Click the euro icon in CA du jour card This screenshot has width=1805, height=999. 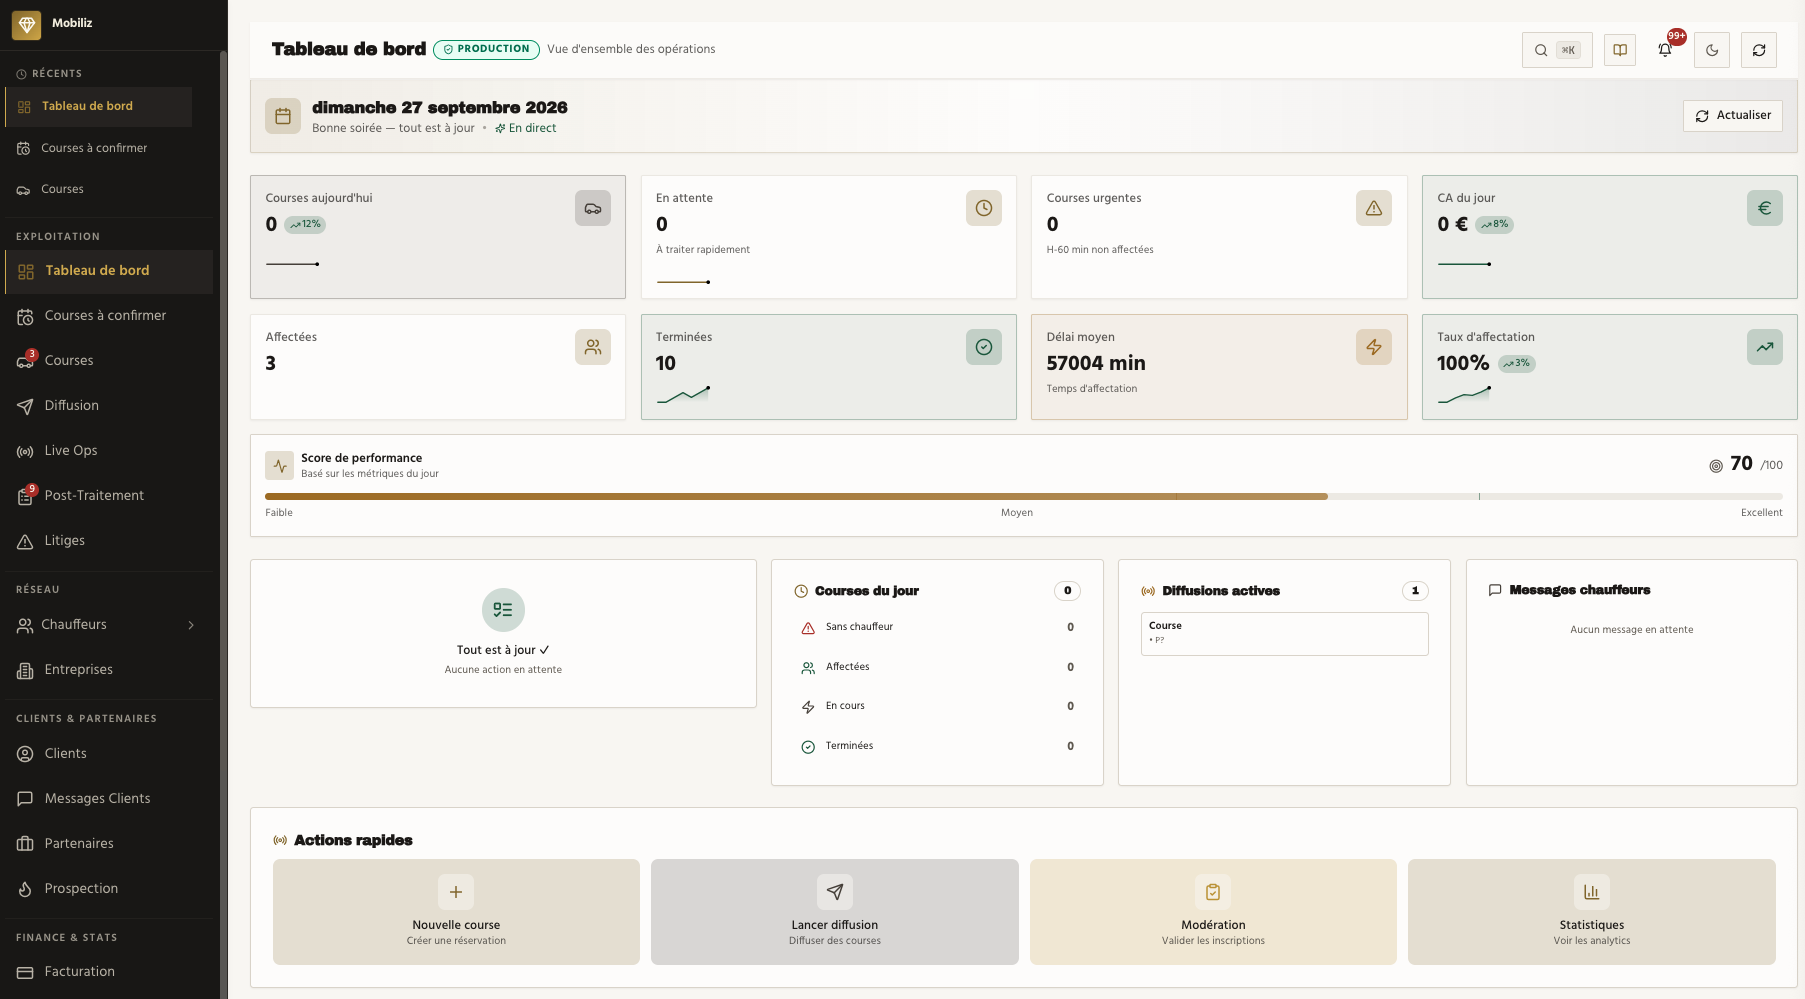point(1765,208)
